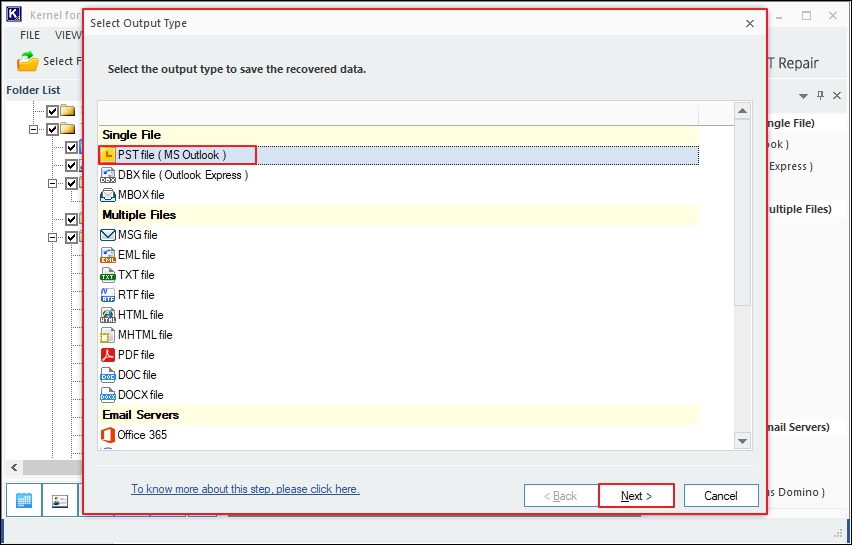Click the pin icon of the right side panel
This screenshot has width=852, height=545.
point(820,96)
